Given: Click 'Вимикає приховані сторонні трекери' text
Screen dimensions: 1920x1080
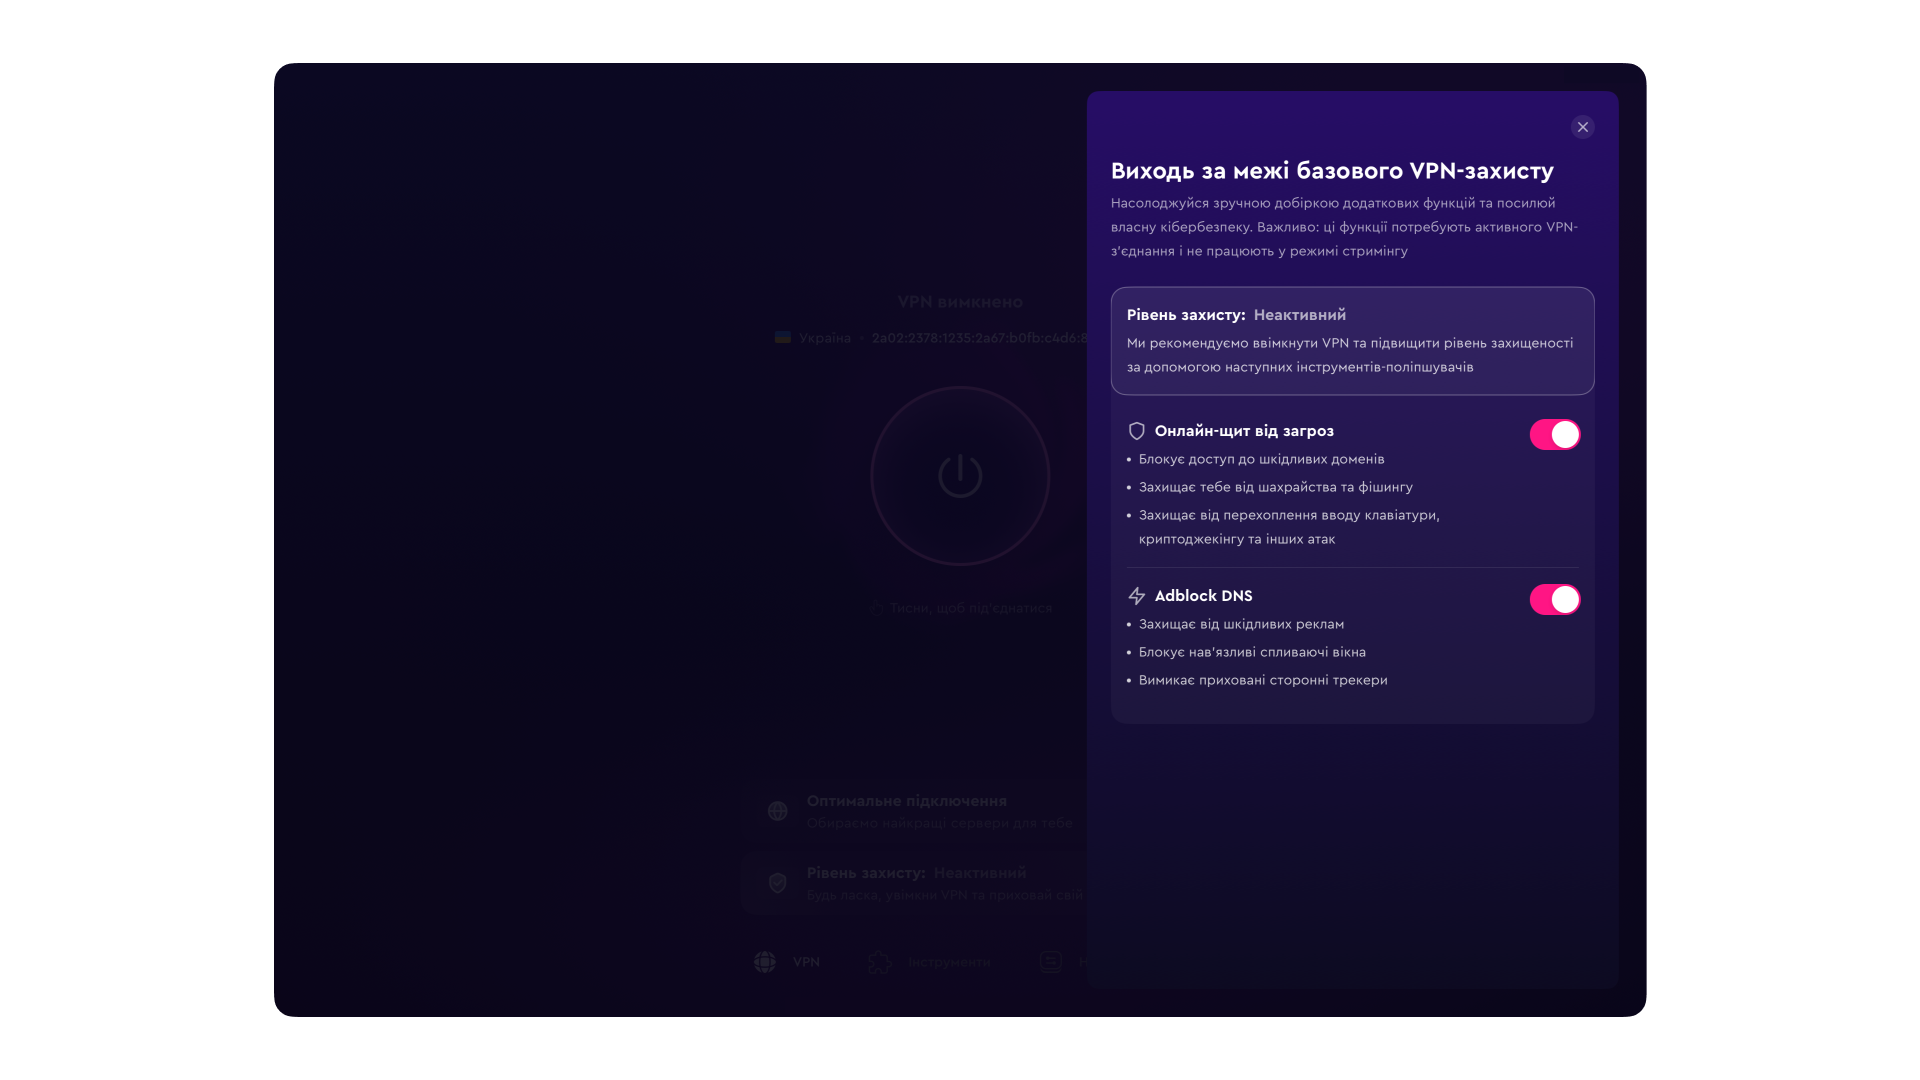Looking at the screenshot, I should coord(1263,680).
